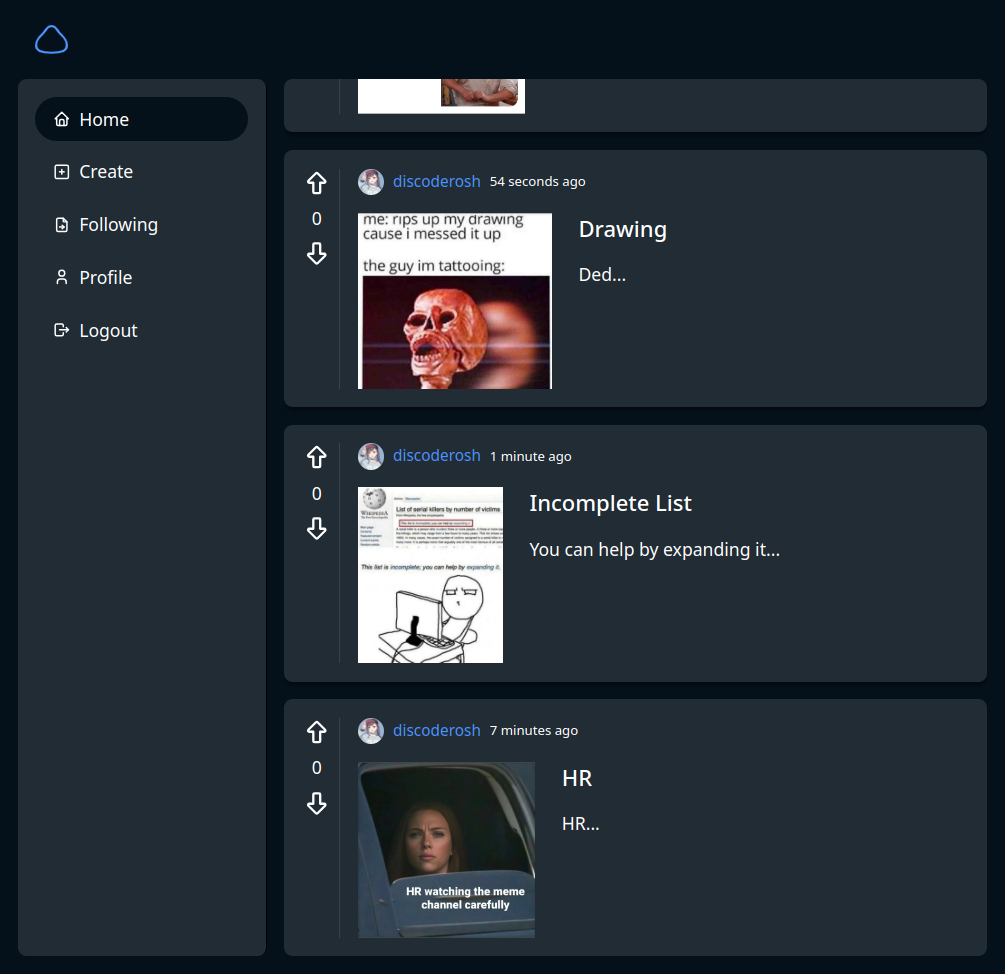Click the Create post icon
This screenshot has width=1005, height=974.
tap(61, 171)
